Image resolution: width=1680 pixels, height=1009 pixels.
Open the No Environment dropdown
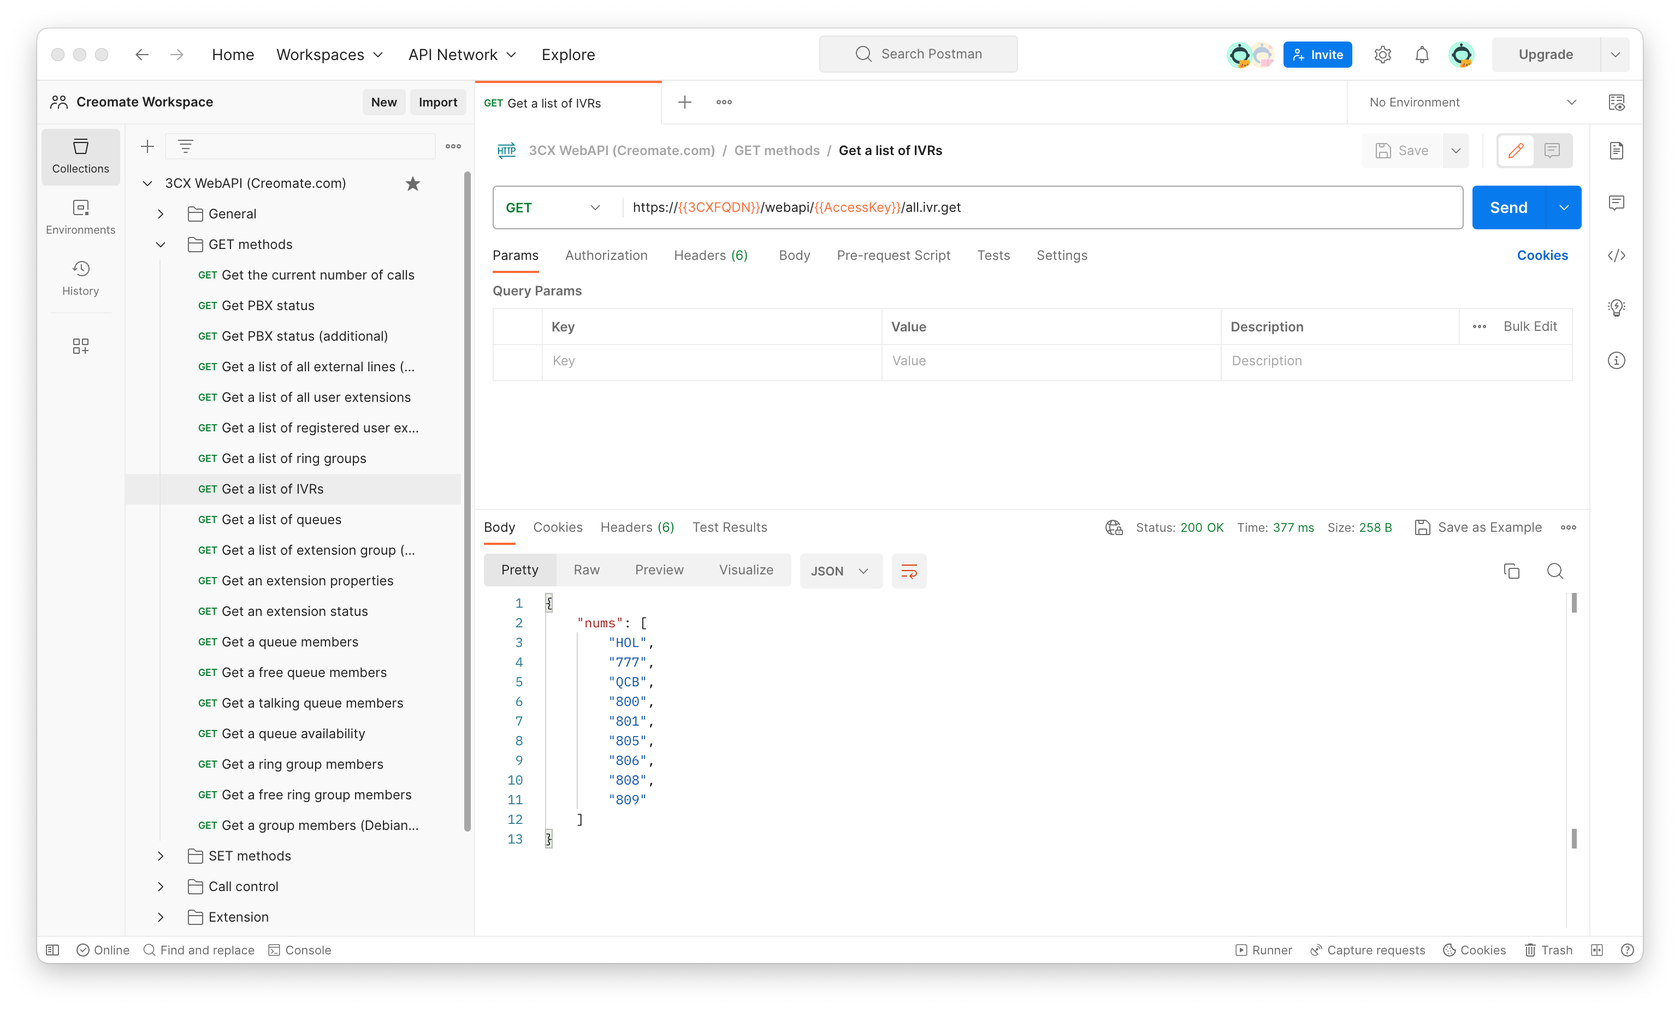point(1470,102)
